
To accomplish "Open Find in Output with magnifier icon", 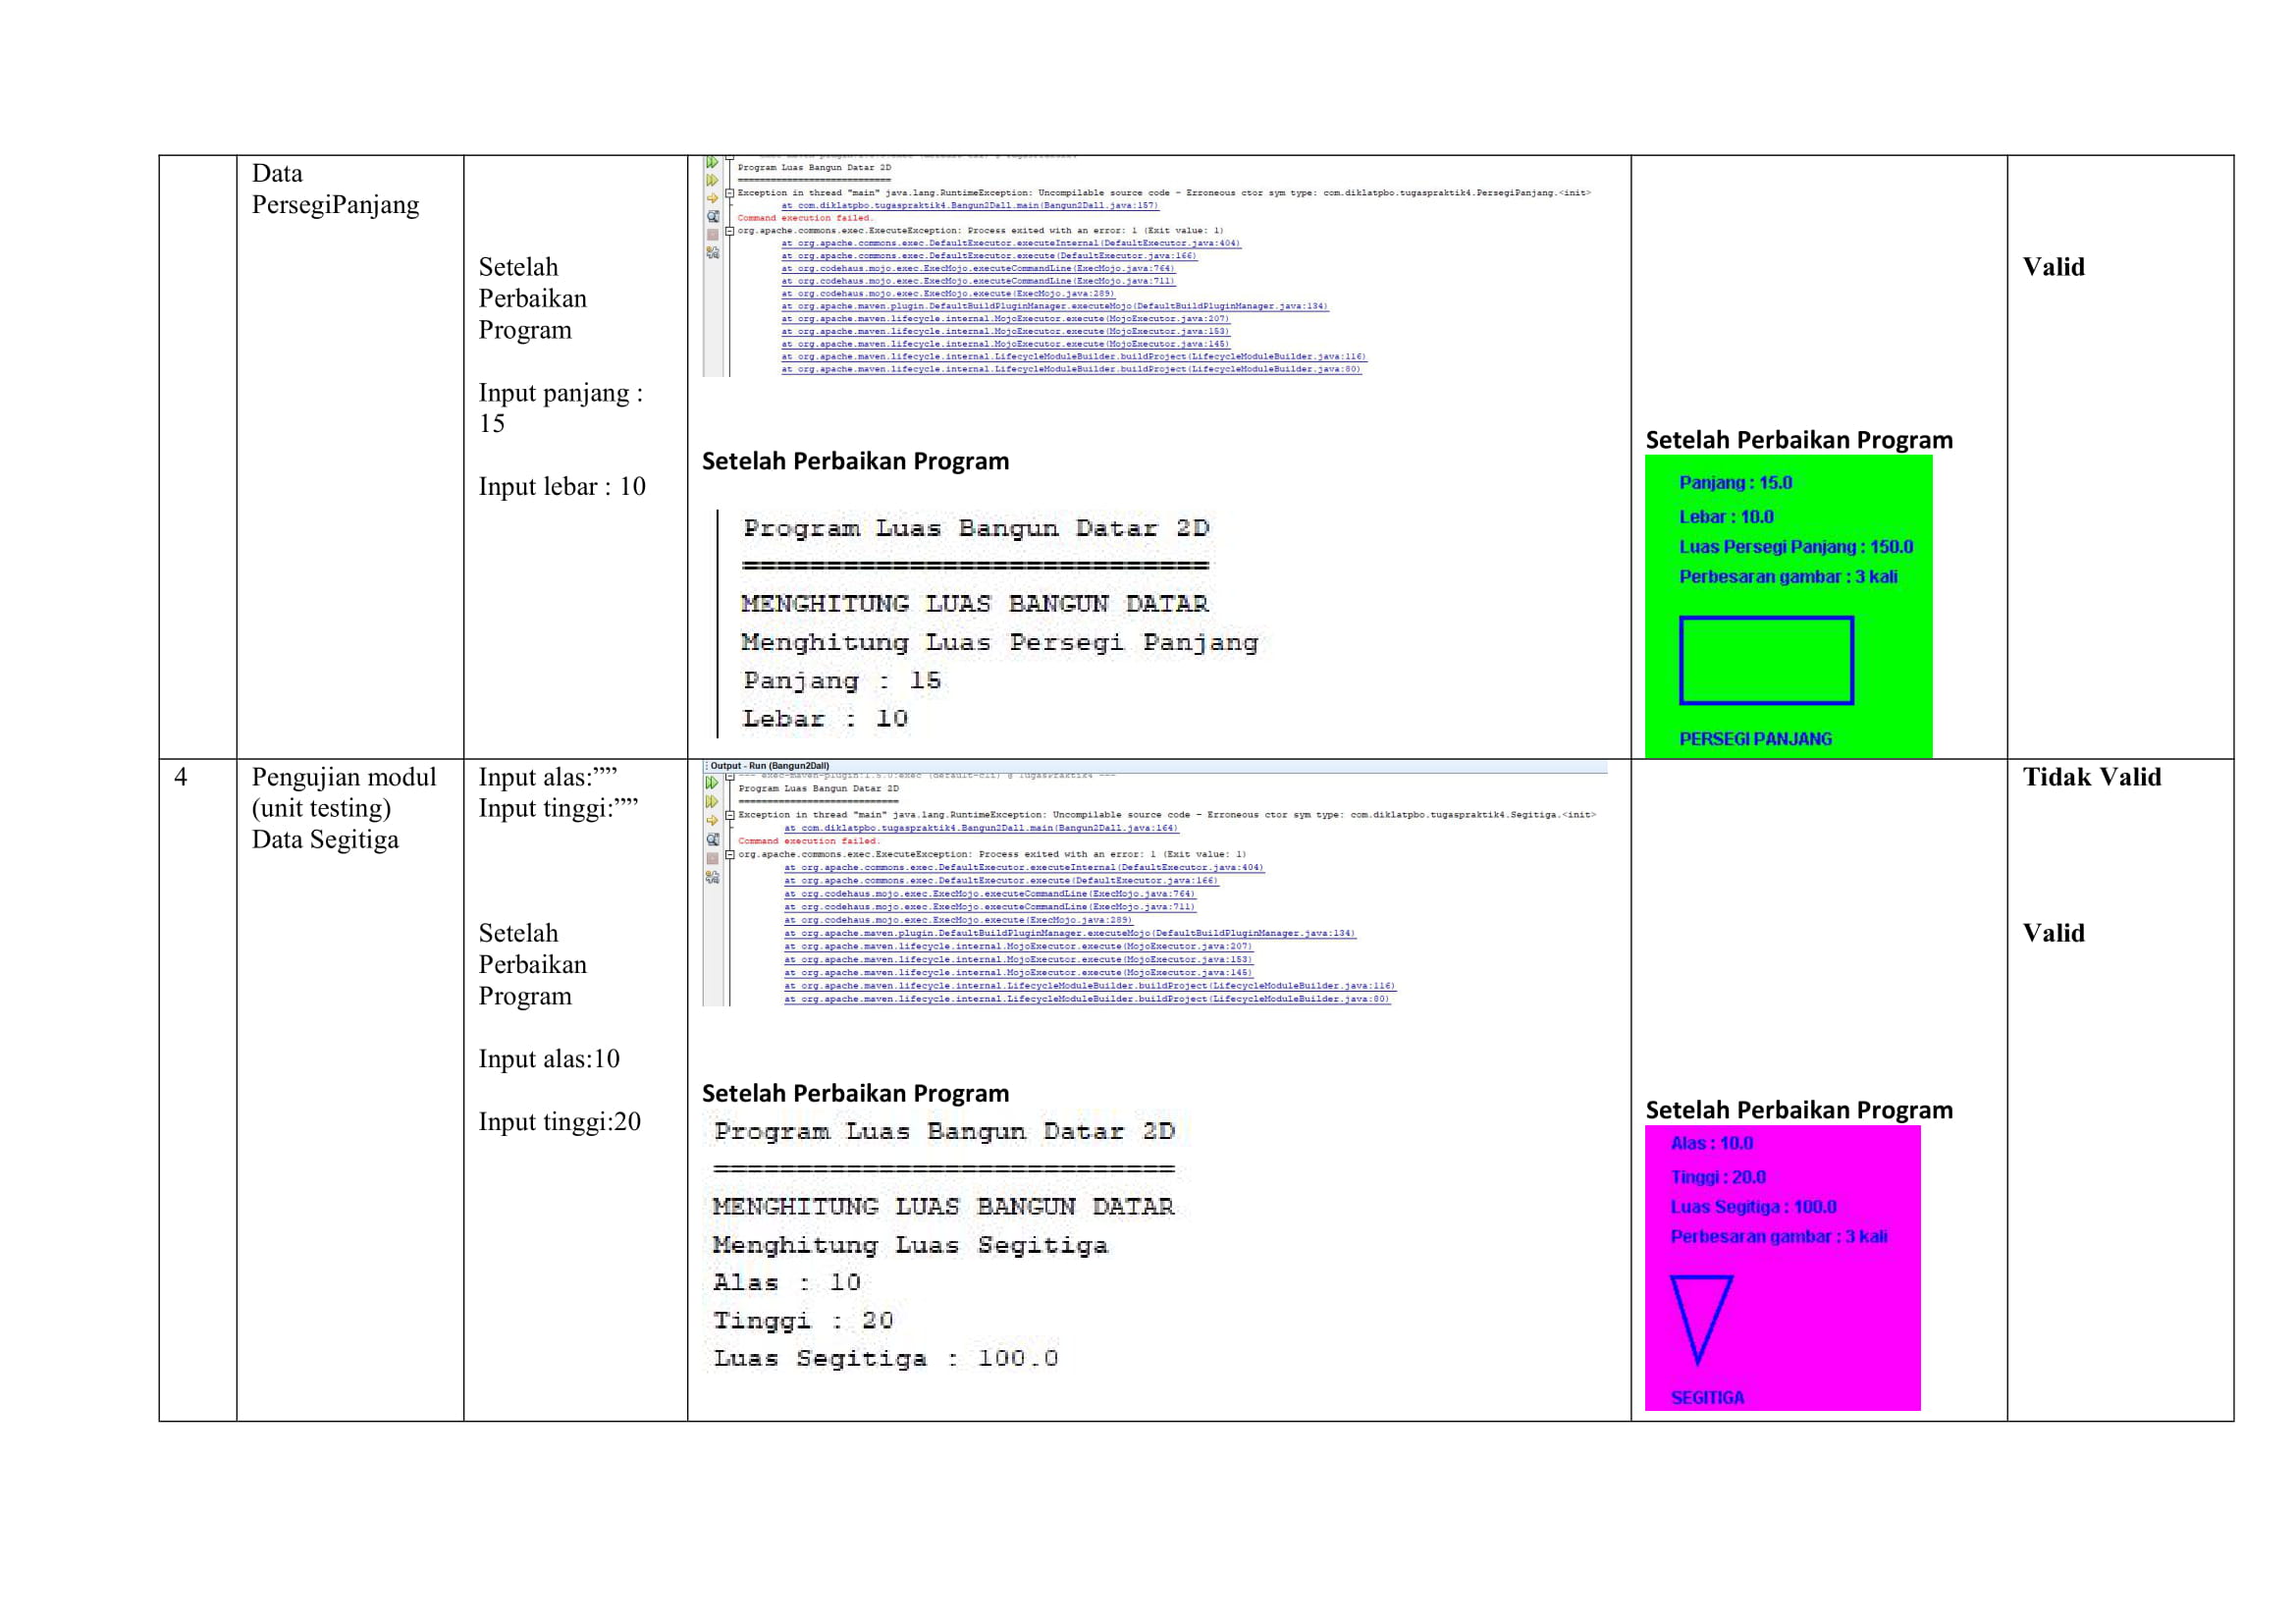I will pos(713,217).
